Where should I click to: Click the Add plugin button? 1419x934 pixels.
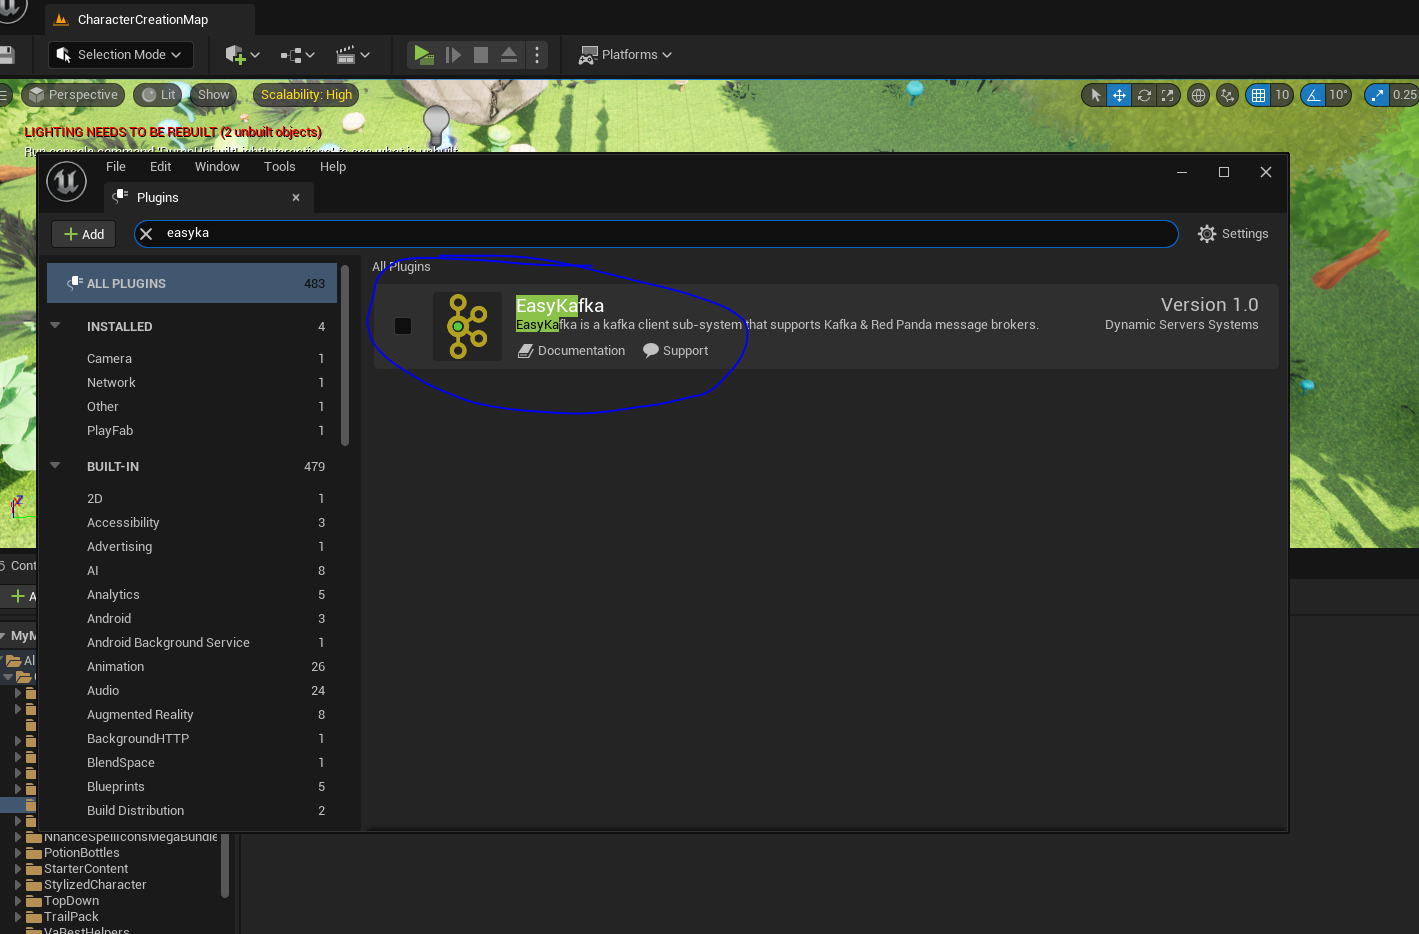point(84,234)
